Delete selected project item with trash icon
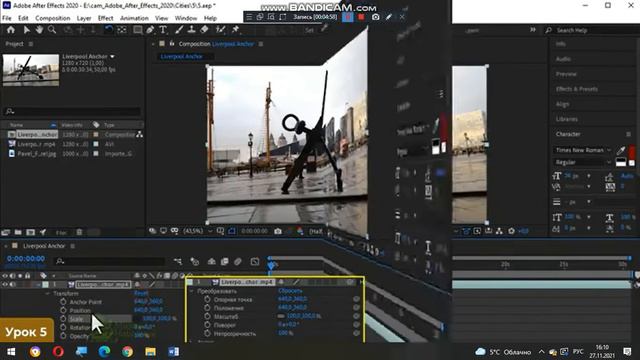Image resolution: width=640 pixels, height=360 pixels. click(x=79, y=232)
